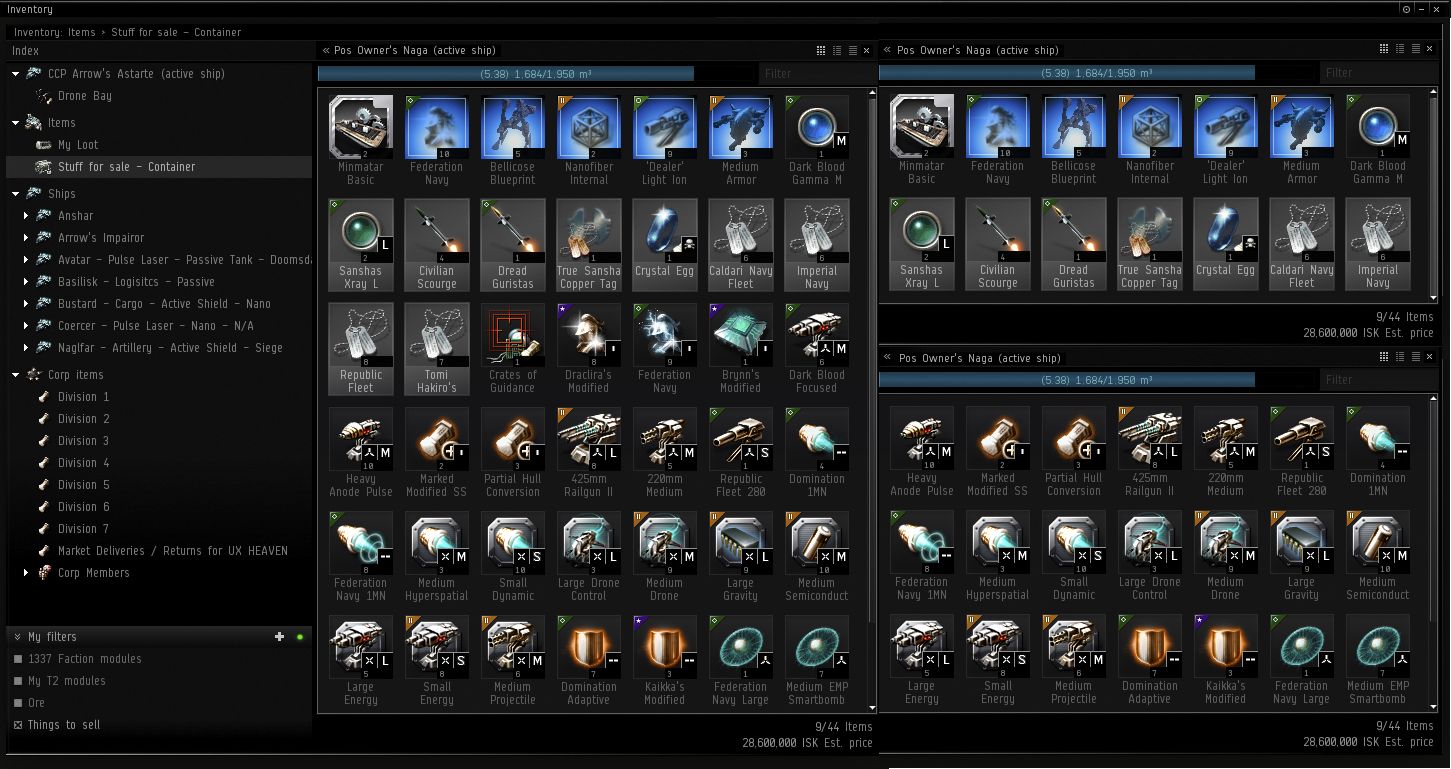Viewport: 1451px width, 769px height.
Task: Open the Drone Bay entry
Action: pyautogui.click(x=84, y=96)
